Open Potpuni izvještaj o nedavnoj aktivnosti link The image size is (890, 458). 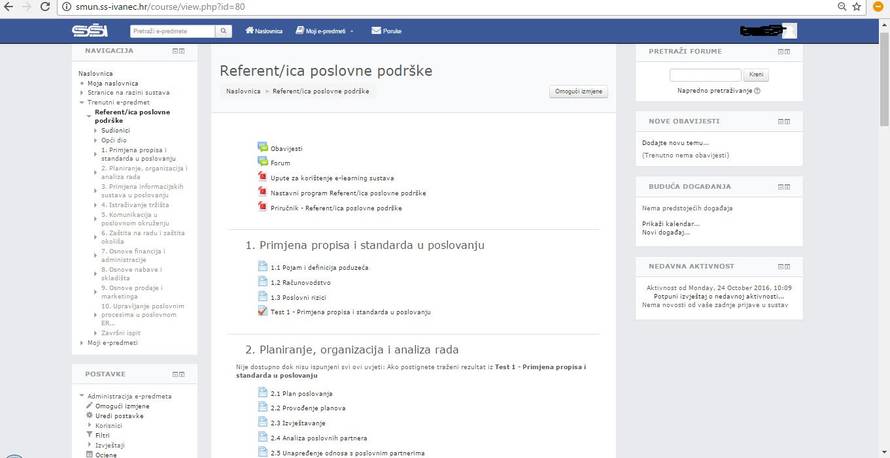(x=719, y=296)
